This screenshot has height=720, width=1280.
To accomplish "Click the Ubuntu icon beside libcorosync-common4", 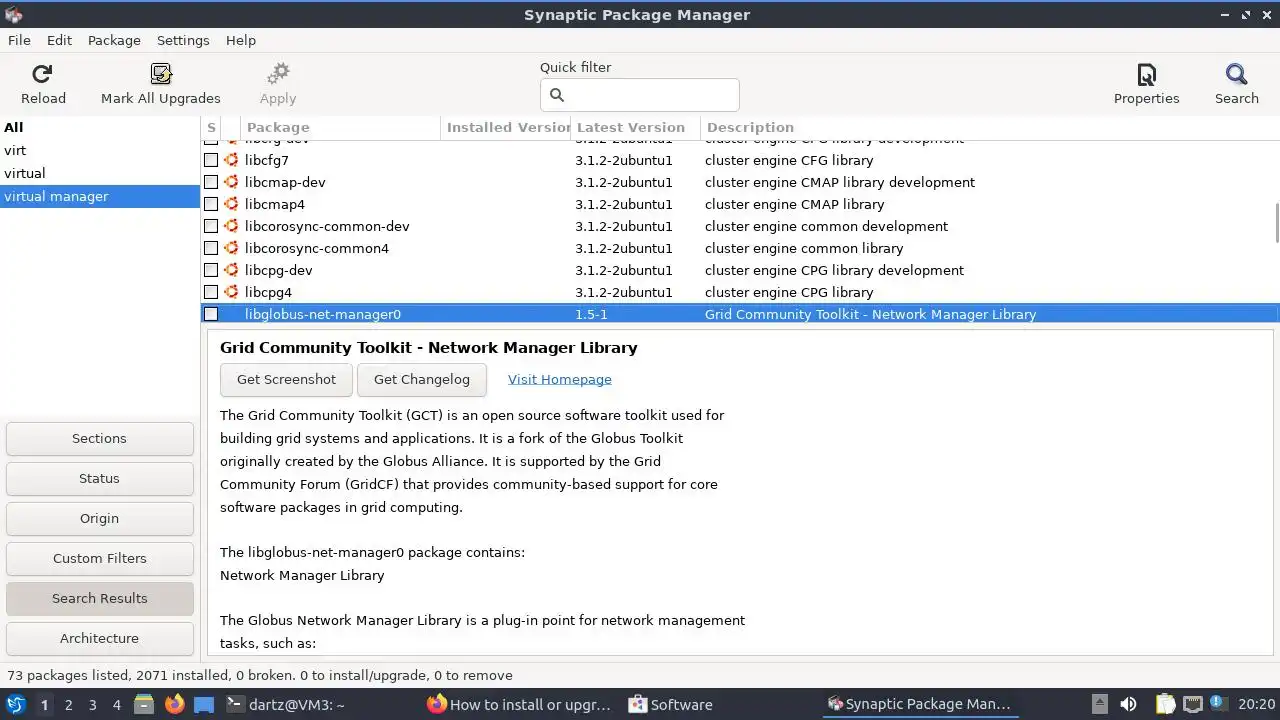I will click(x=231, y=248).
